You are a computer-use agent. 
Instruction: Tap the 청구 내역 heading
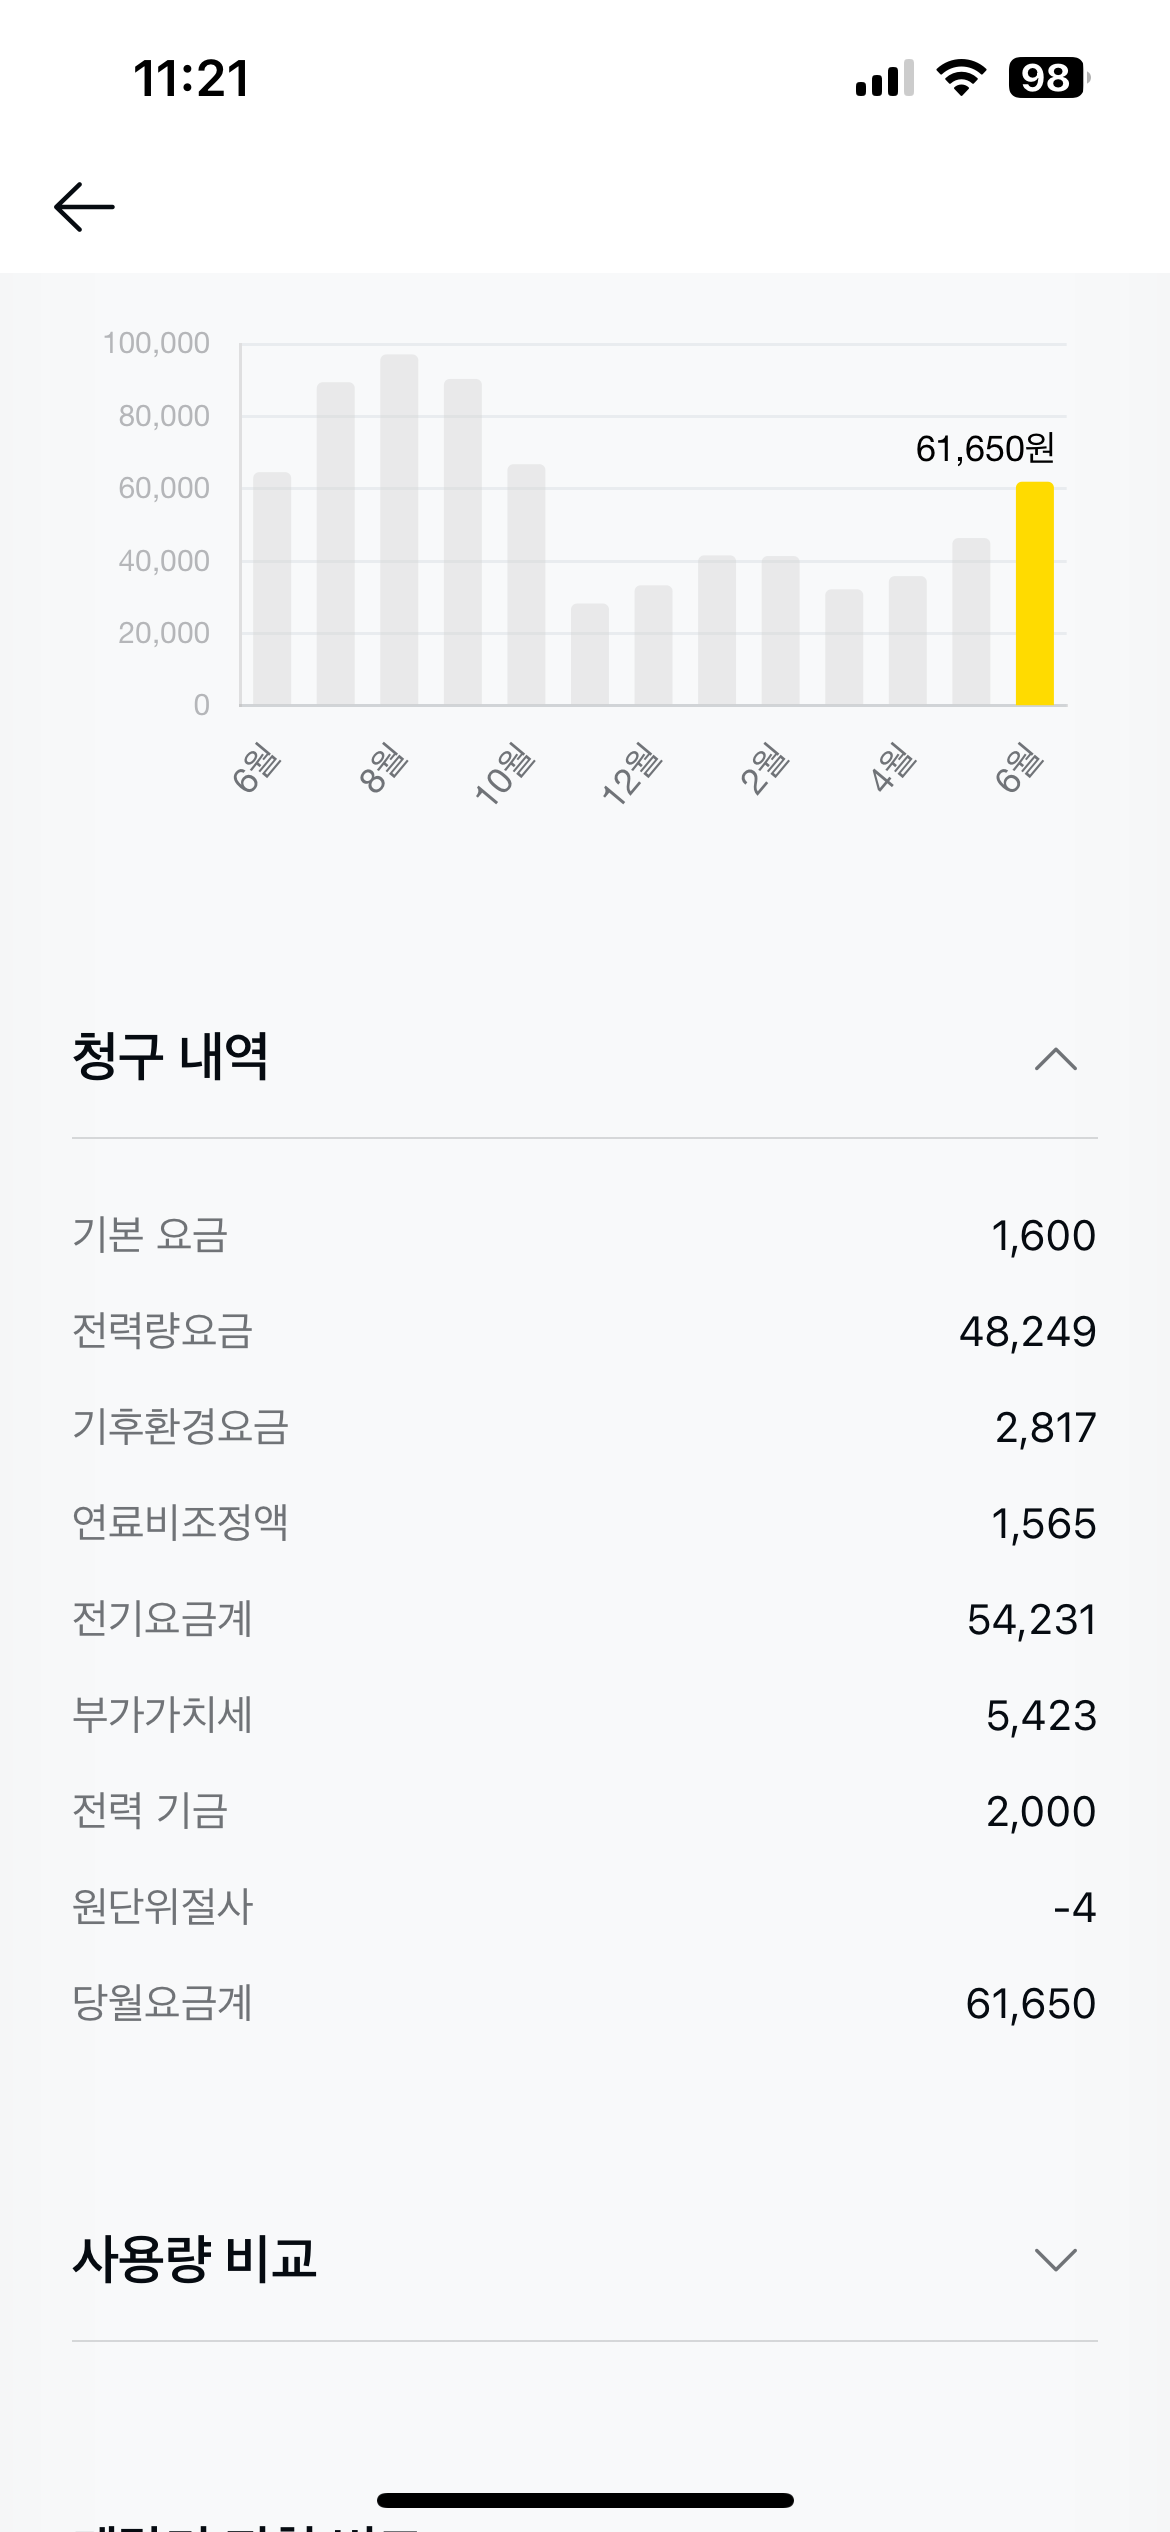click(x=170, y=1057)
